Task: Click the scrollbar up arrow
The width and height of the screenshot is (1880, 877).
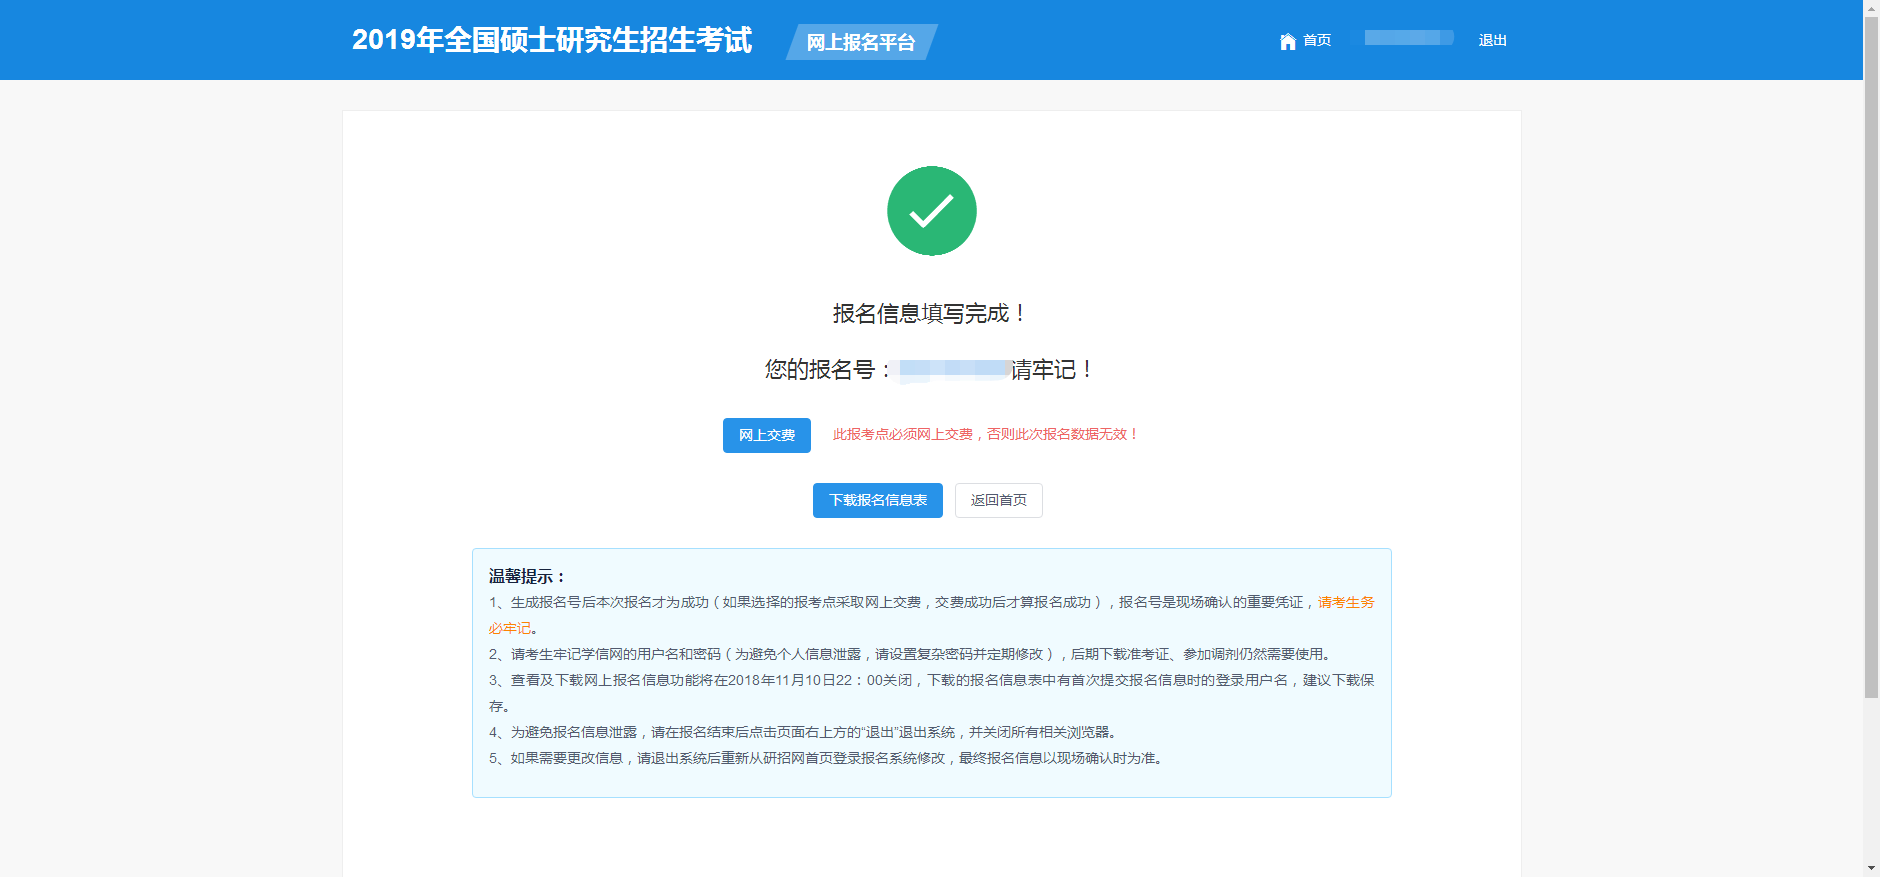Action: 1871,7
